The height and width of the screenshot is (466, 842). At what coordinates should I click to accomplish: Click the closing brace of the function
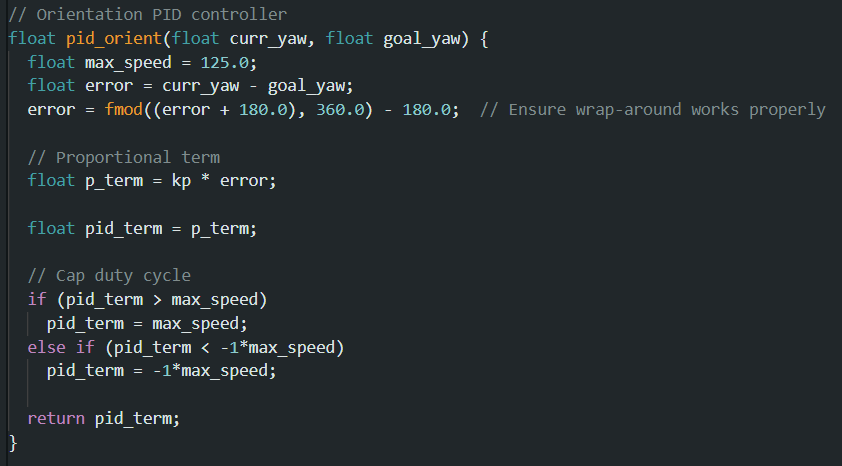pyautogui.click(x=13, y=443)
